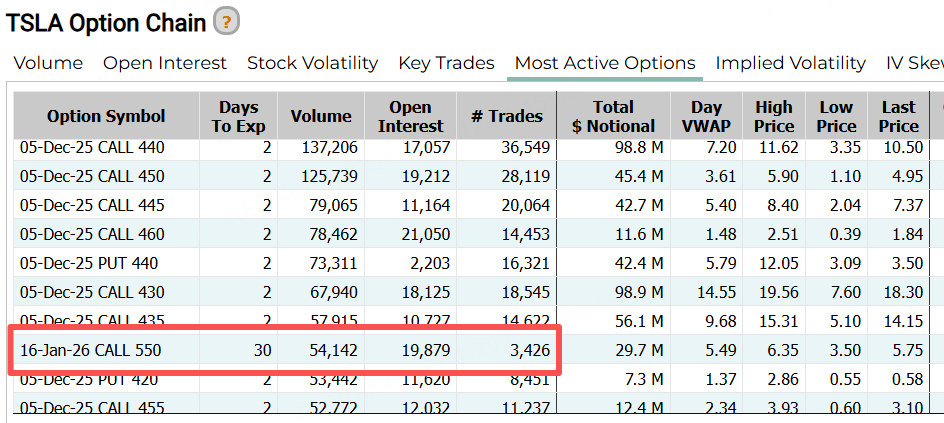
Task: Select the Most Active Options tab
Action: pos(605,63)
